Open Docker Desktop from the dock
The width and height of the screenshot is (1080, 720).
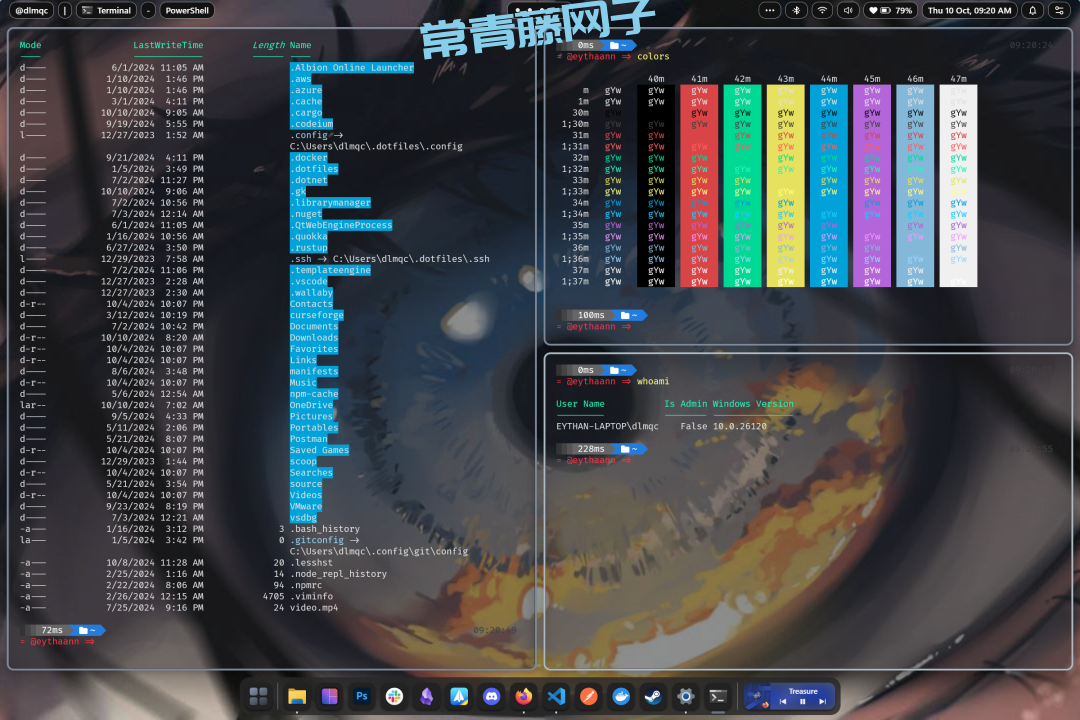pyautogui.click(x=621, y=696)
